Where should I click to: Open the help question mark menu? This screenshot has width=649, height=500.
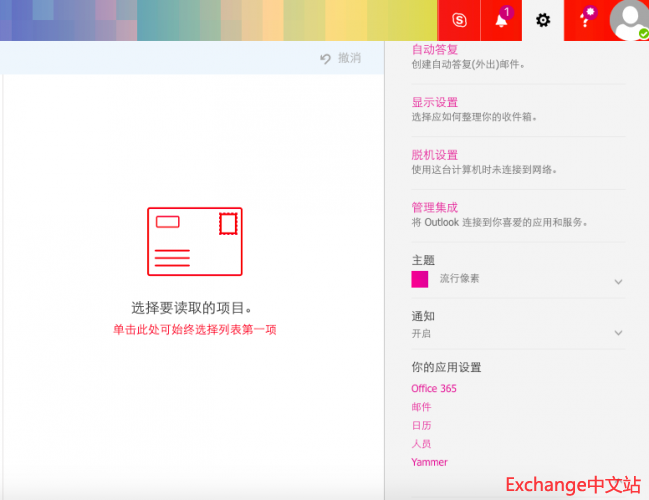pyautogui.click(x=585, y=20)
